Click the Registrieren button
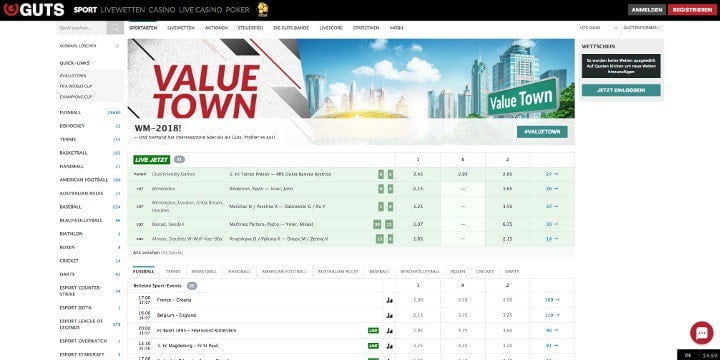The height and width of the screenshot is (360, 720). tap(692, 10)
